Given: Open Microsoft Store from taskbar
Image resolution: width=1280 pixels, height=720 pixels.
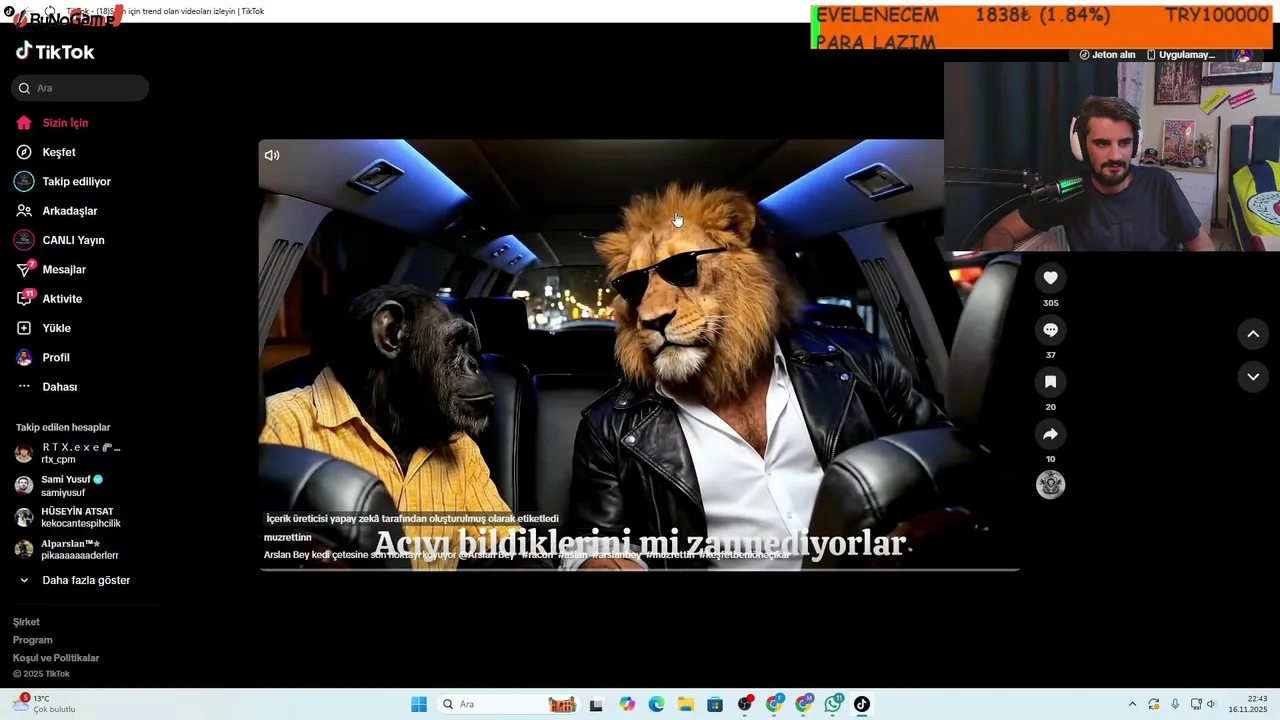Looking at the screenshot, I should (715, 704).
